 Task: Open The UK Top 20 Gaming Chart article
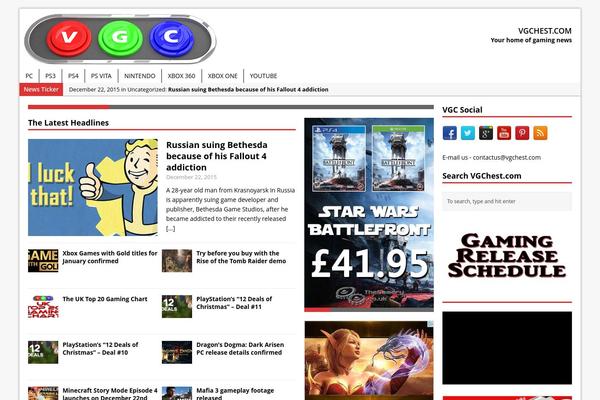point(105,299)
